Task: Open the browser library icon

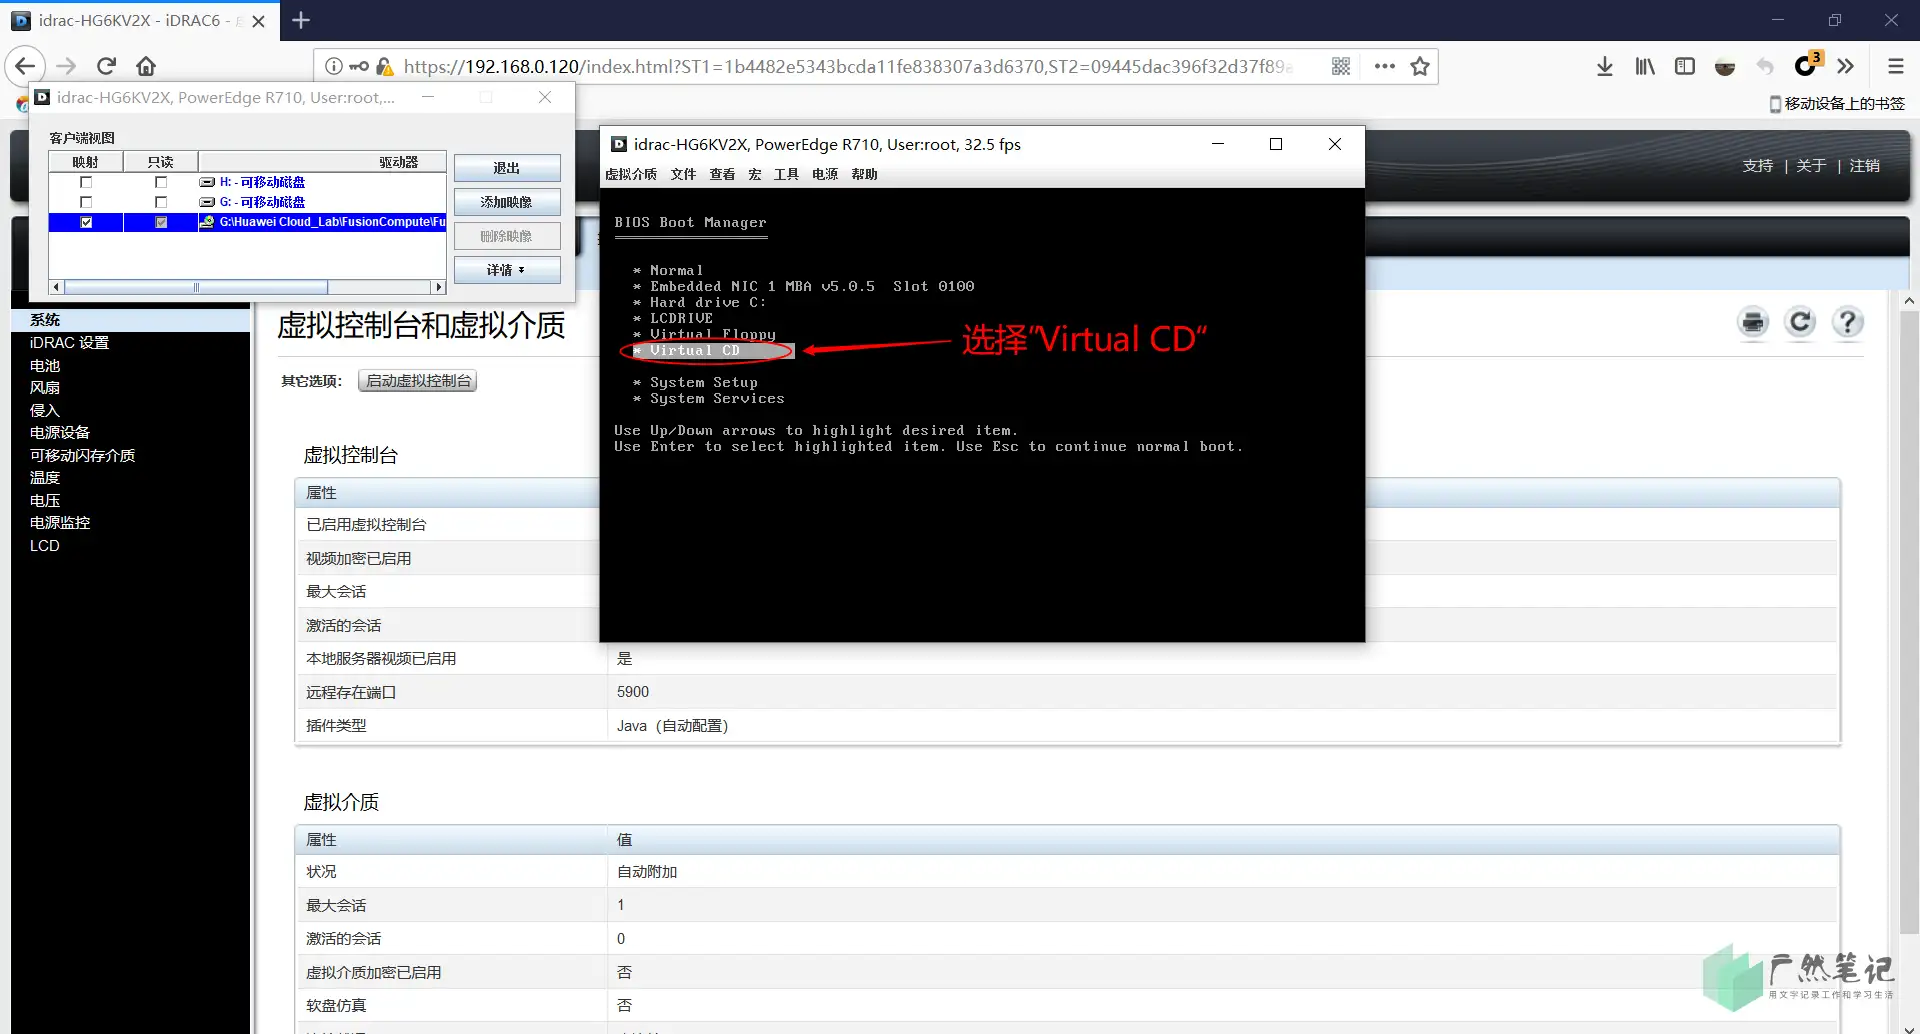Action: pos(1645,66)
